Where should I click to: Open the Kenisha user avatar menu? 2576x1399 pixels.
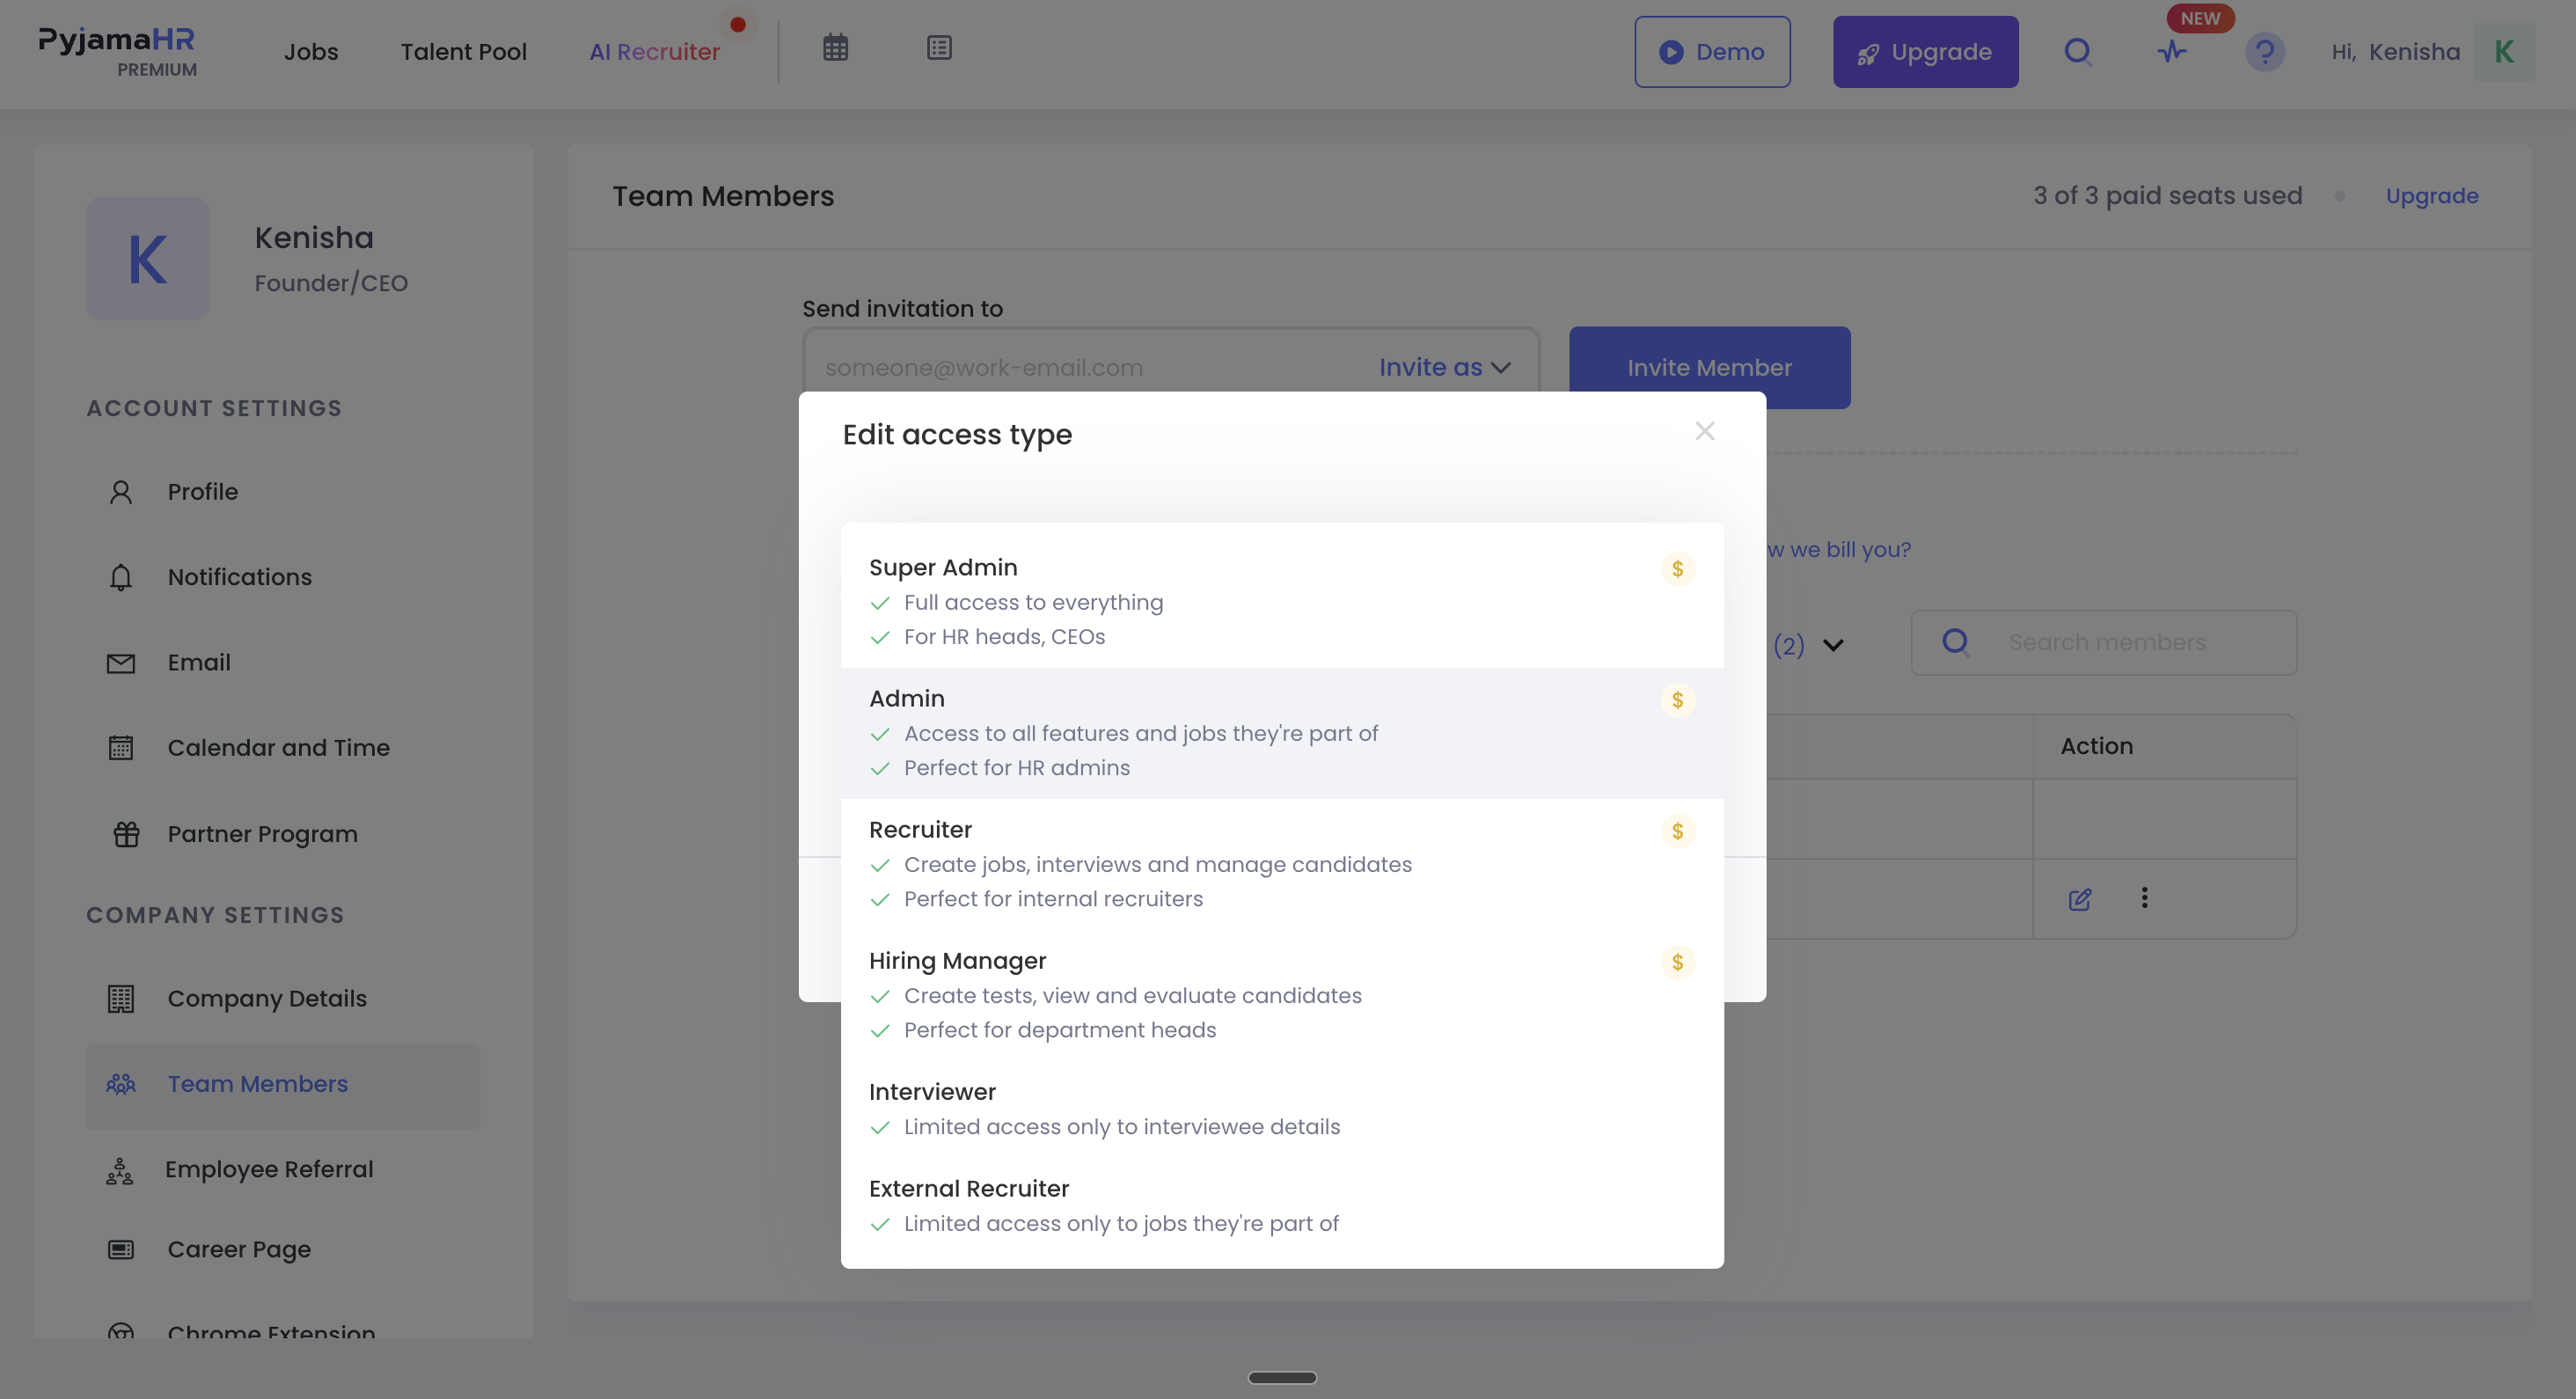coord(2504,52)
